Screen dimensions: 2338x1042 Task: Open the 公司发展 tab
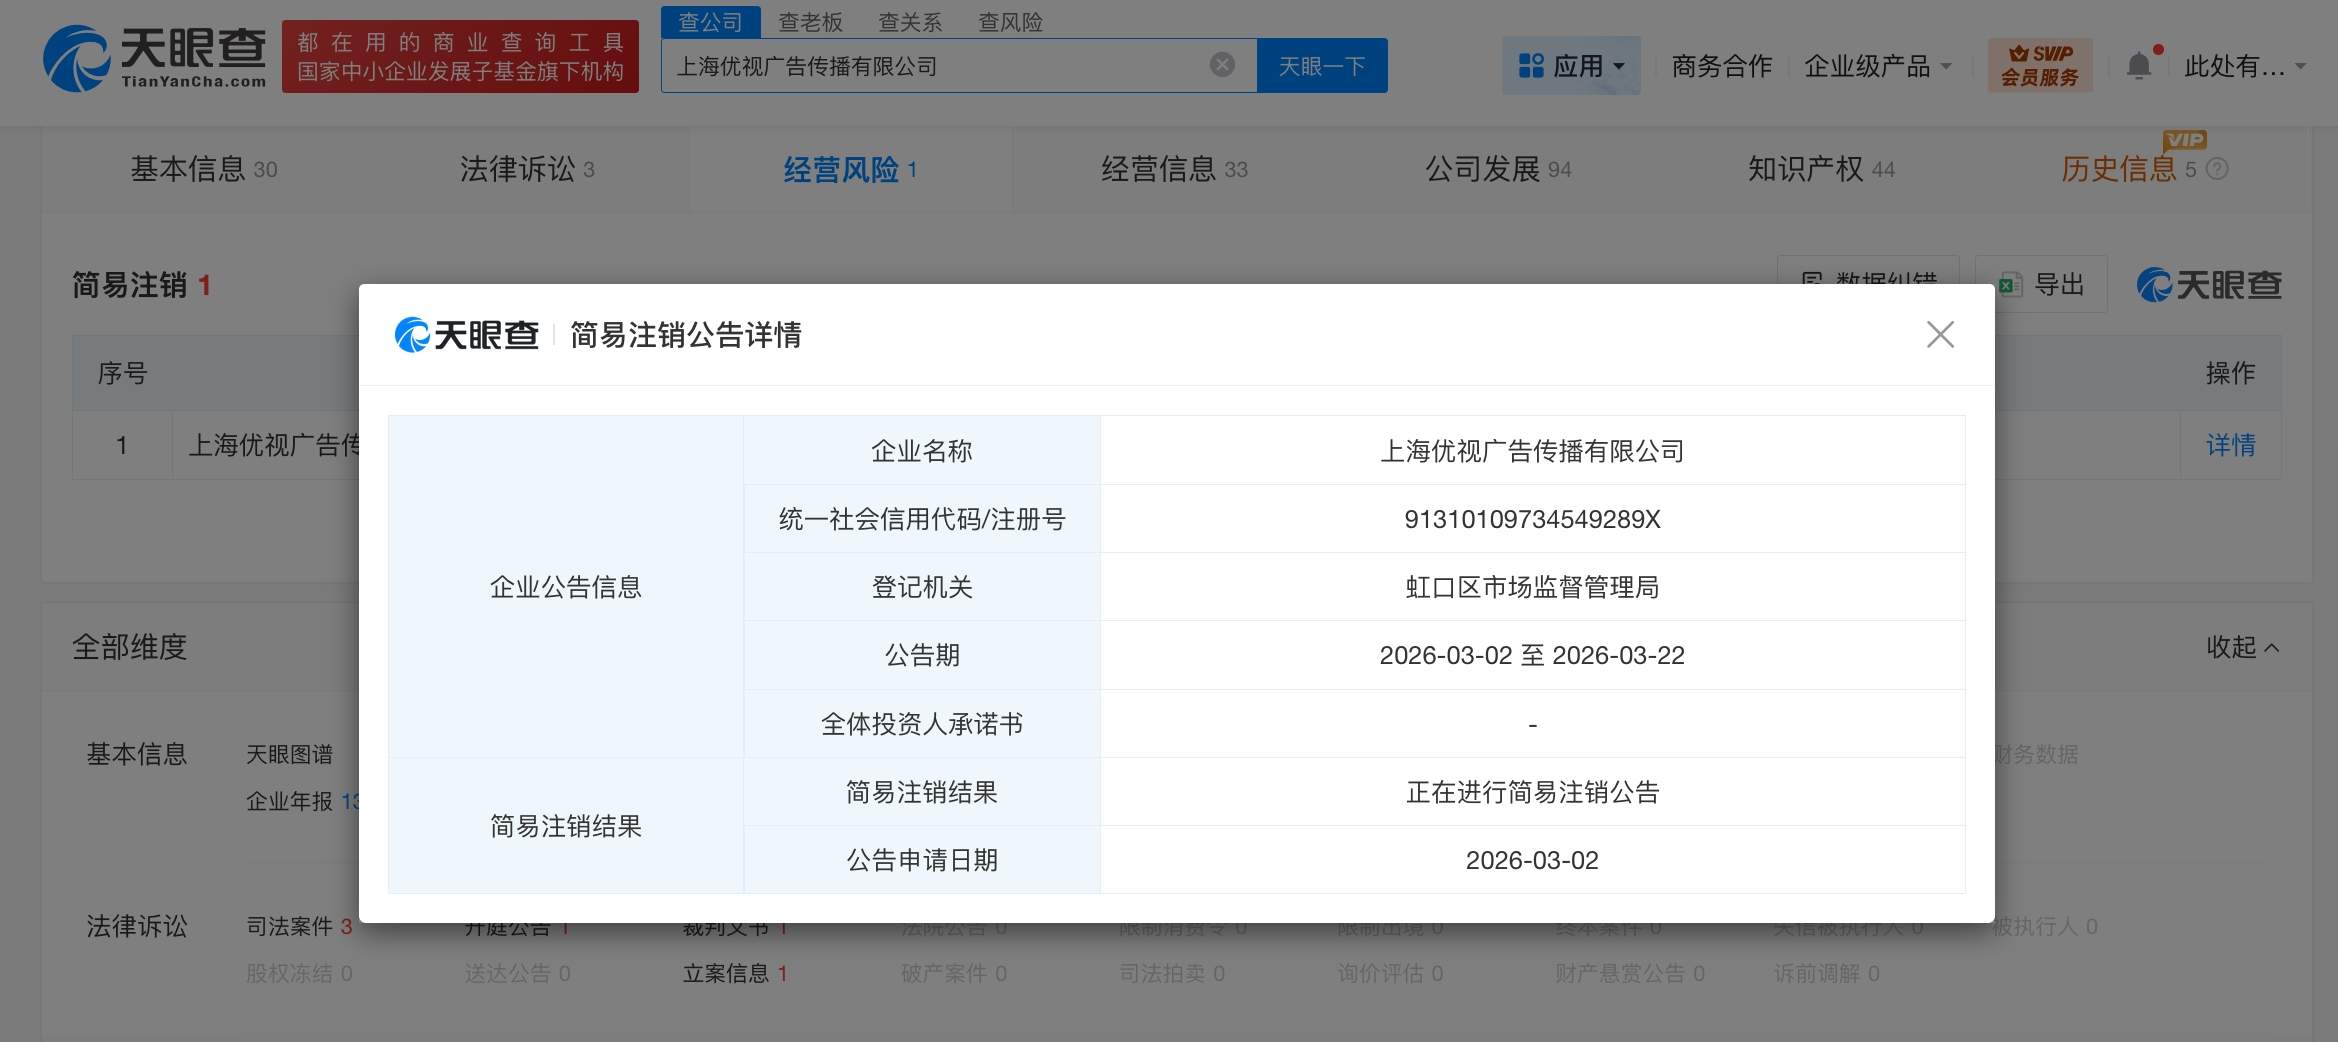pyautogui.click(x=1498, y=169)
